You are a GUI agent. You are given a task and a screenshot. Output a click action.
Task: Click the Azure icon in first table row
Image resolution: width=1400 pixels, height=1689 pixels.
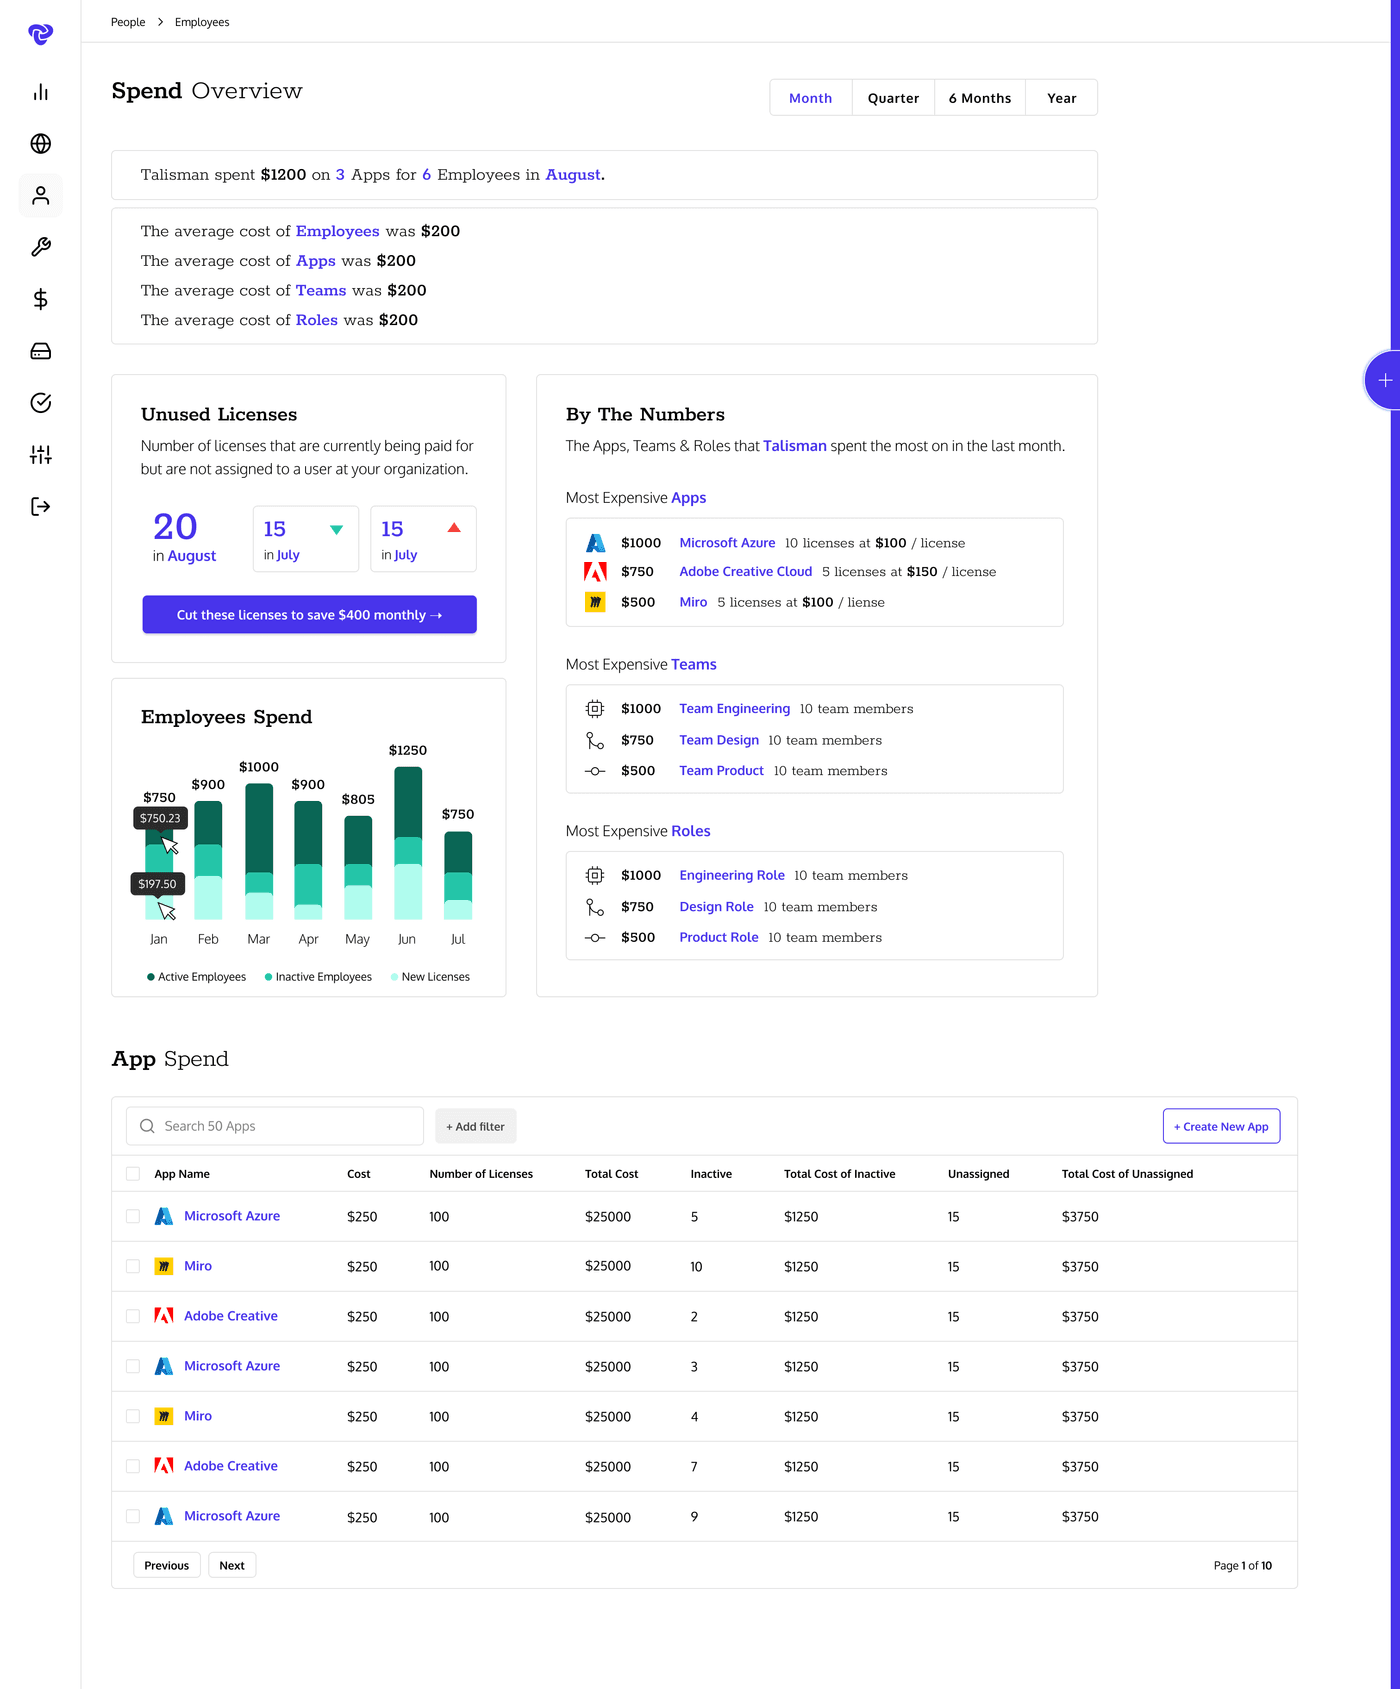(x=164, y=1216)
